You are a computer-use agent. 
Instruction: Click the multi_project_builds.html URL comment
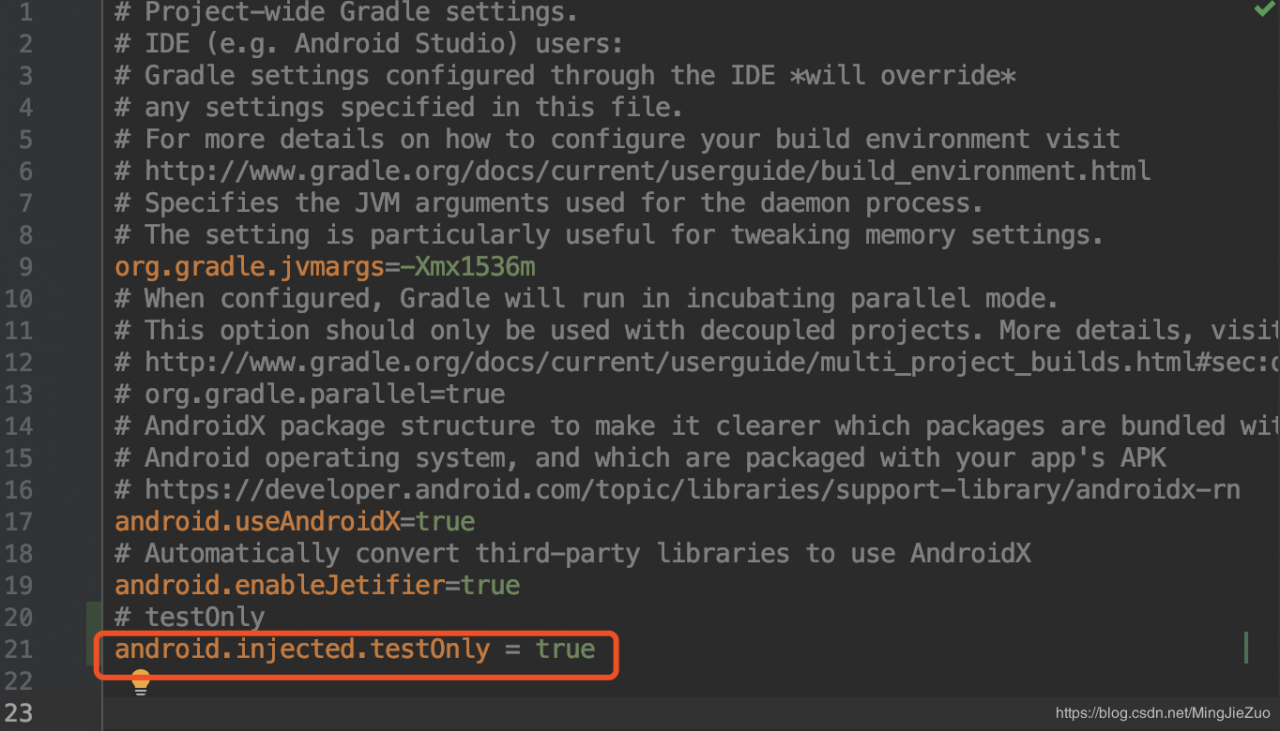(697, 362)
